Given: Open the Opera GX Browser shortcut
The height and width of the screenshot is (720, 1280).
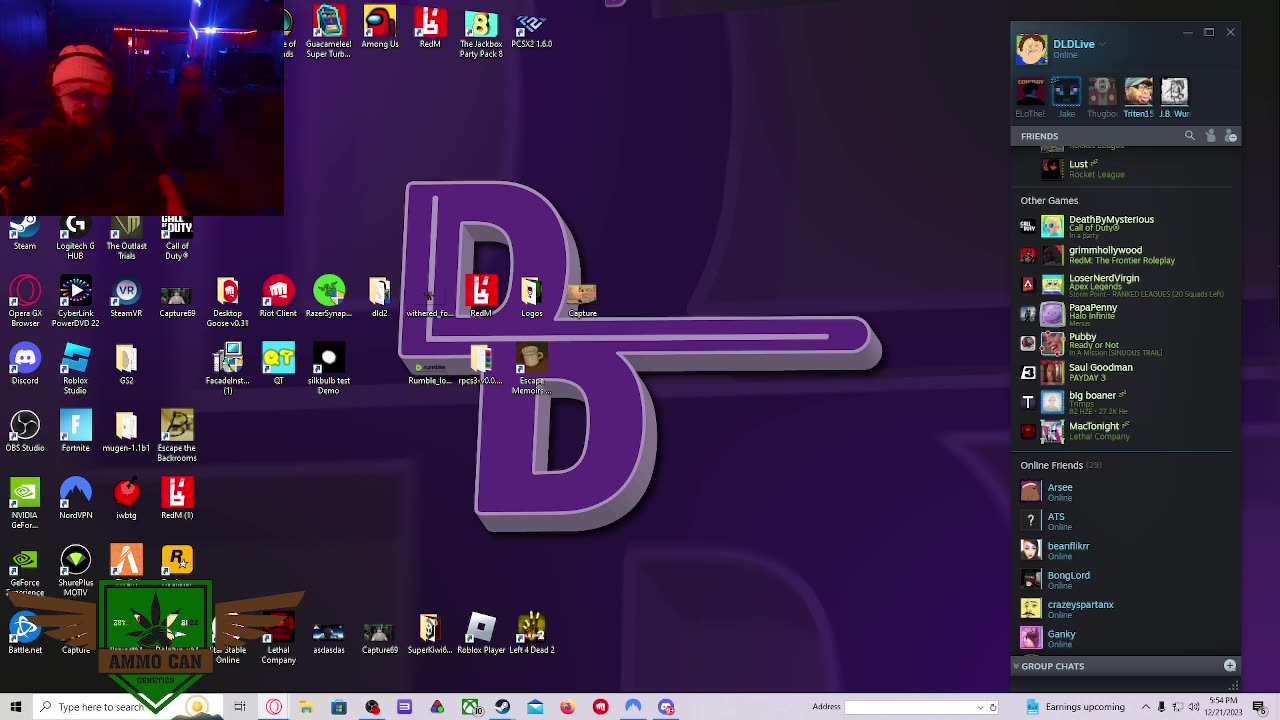Looking at the screenshot, I should [25, 302].
